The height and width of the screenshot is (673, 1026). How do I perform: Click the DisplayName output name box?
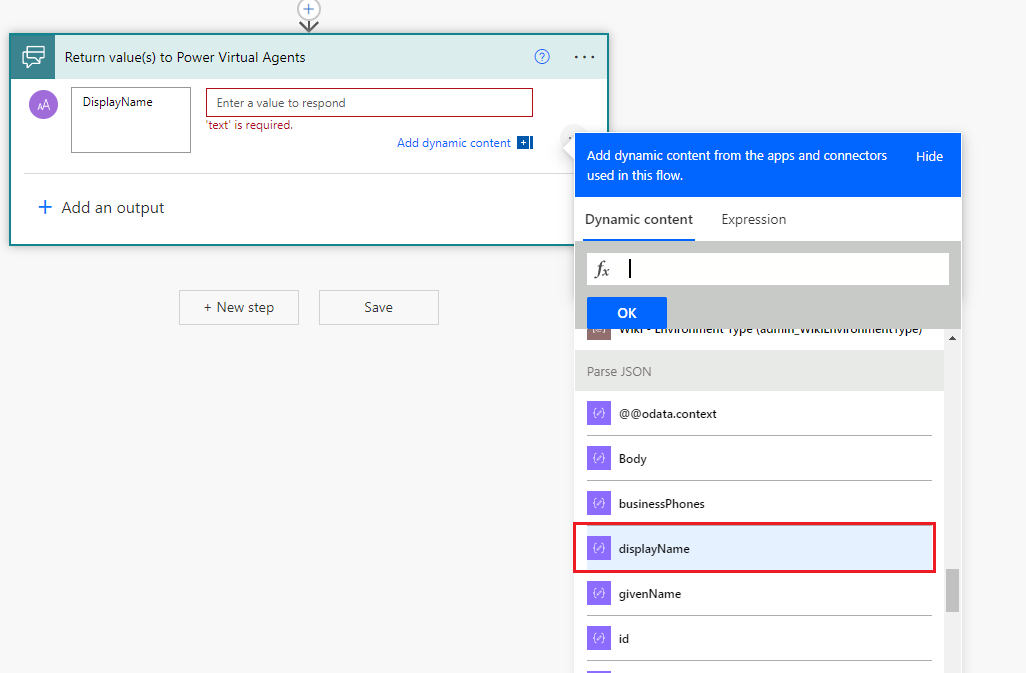point(131,120)
